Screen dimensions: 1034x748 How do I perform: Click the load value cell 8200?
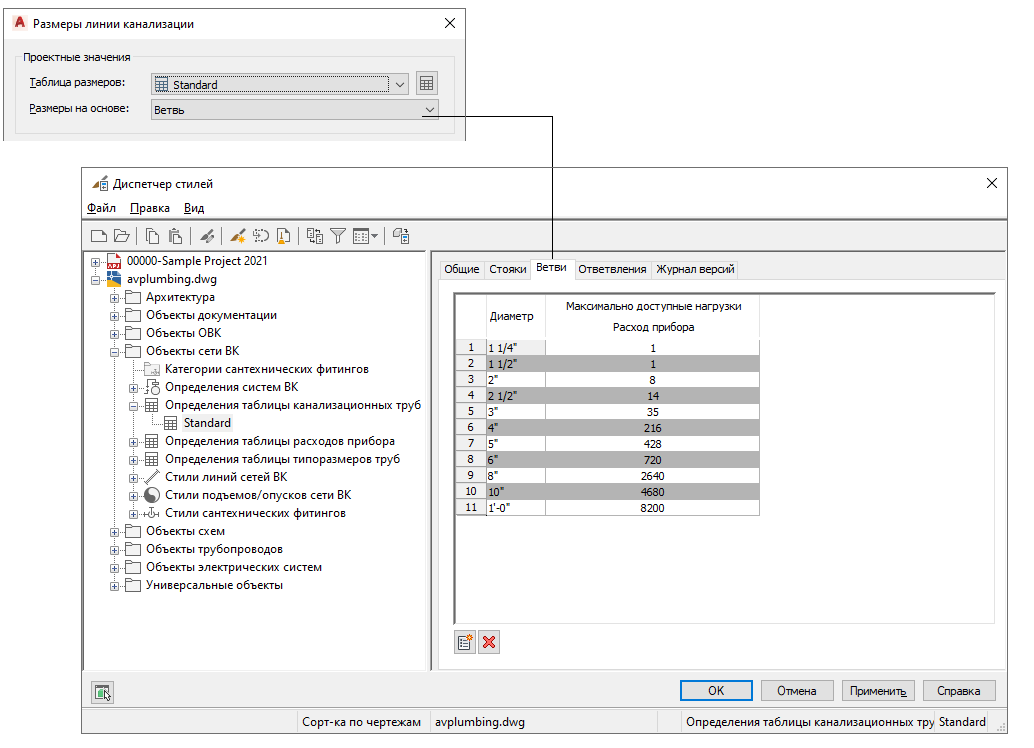(652, 508)
